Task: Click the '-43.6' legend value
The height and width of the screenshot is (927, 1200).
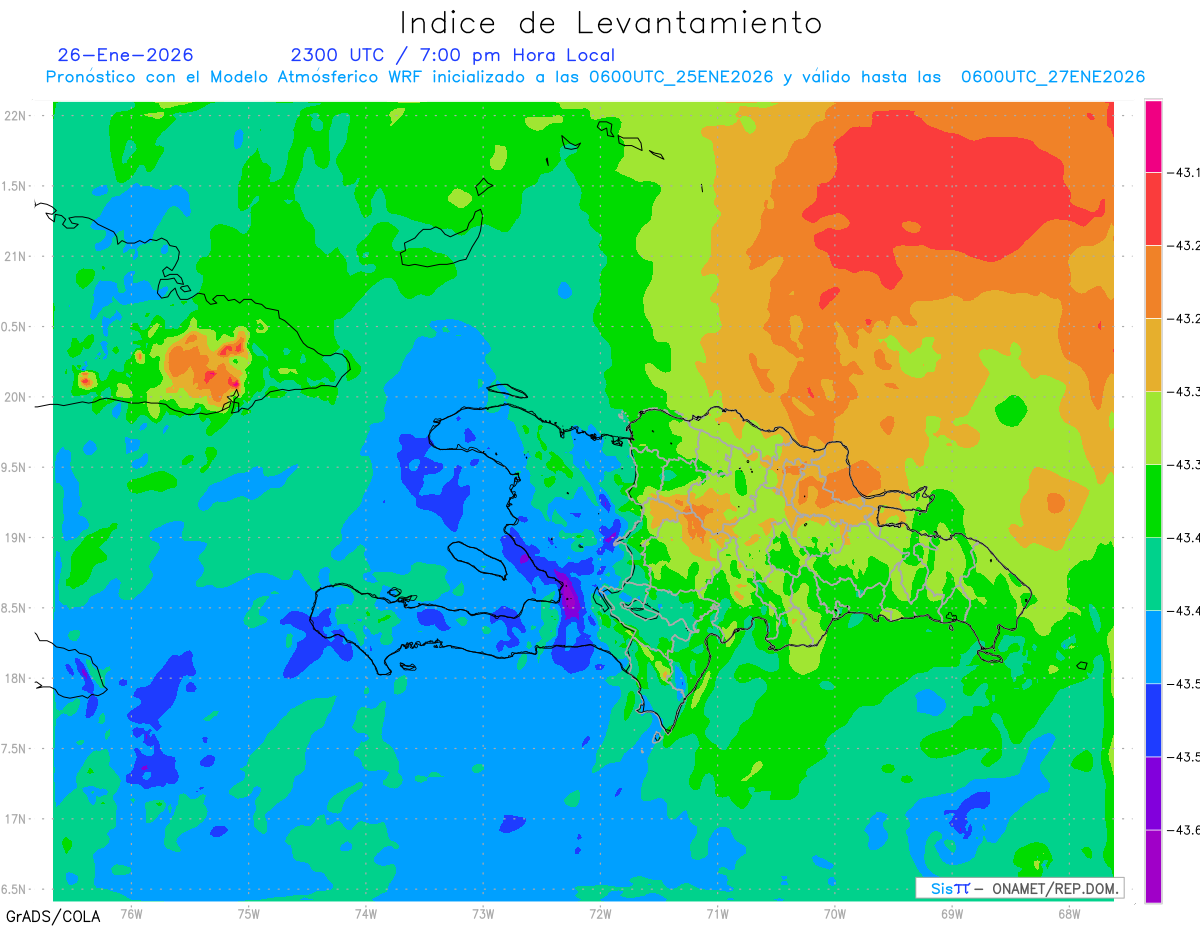Action: (1184, 830)
